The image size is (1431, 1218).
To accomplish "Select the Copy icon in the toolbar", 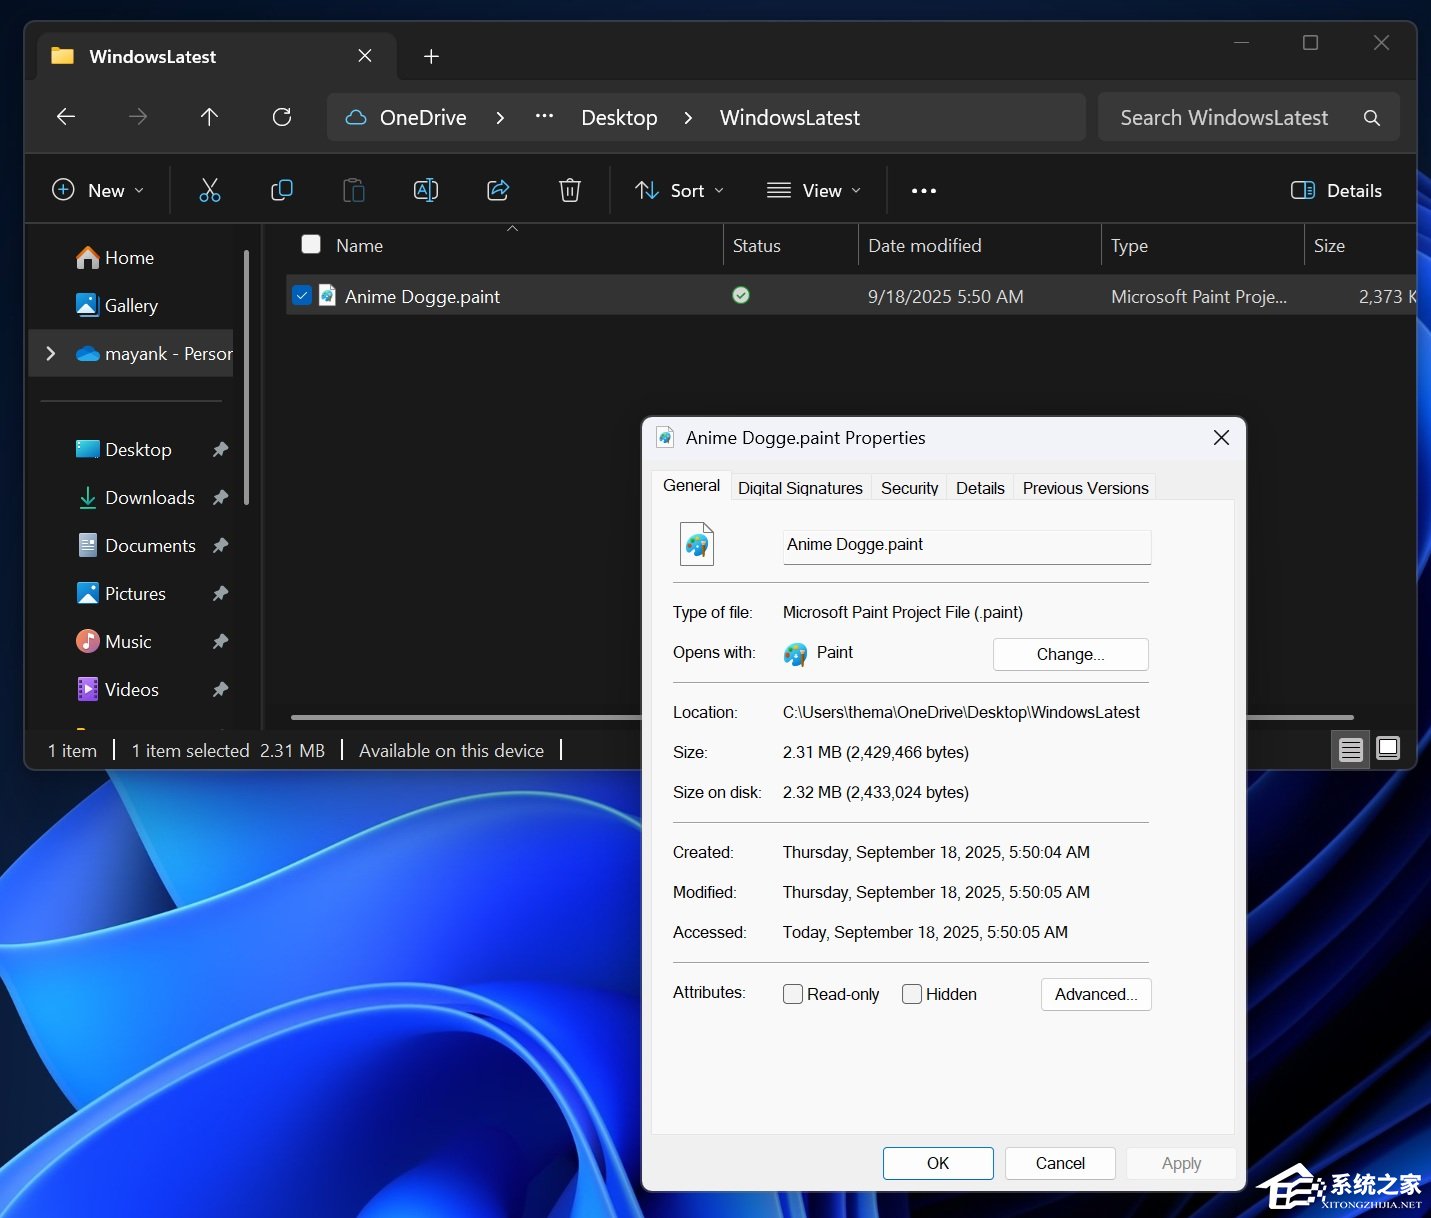I will [x=281, y=190].
